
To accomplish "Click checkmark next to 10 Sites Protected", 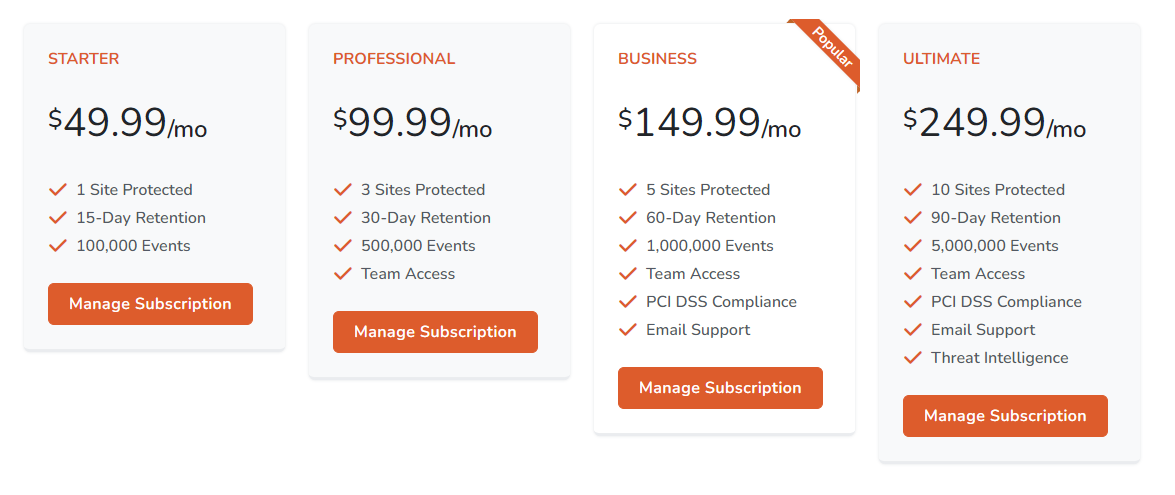I will point(913,189).
